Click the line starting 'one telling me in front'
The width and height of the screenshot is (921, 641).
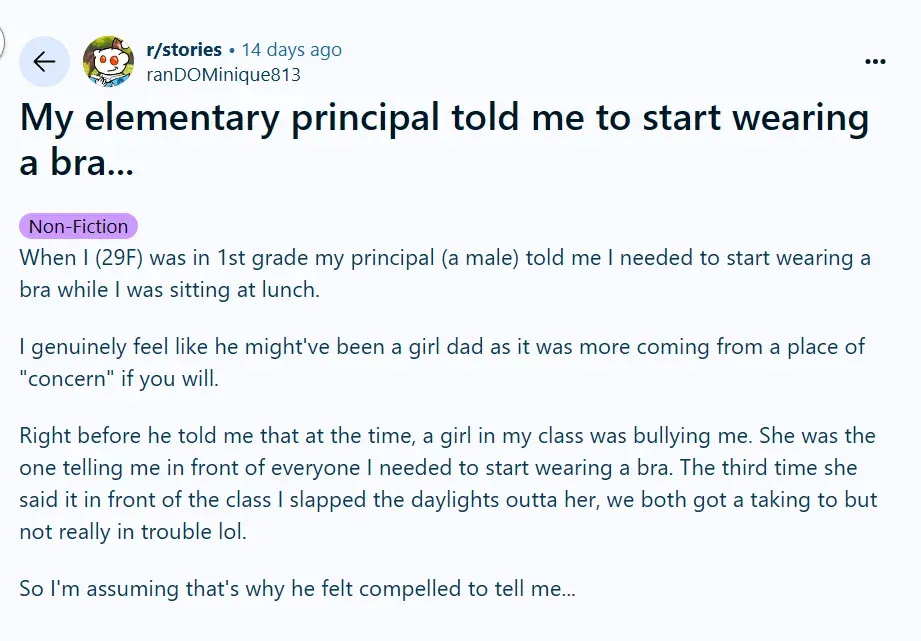(x=438, y=468)
